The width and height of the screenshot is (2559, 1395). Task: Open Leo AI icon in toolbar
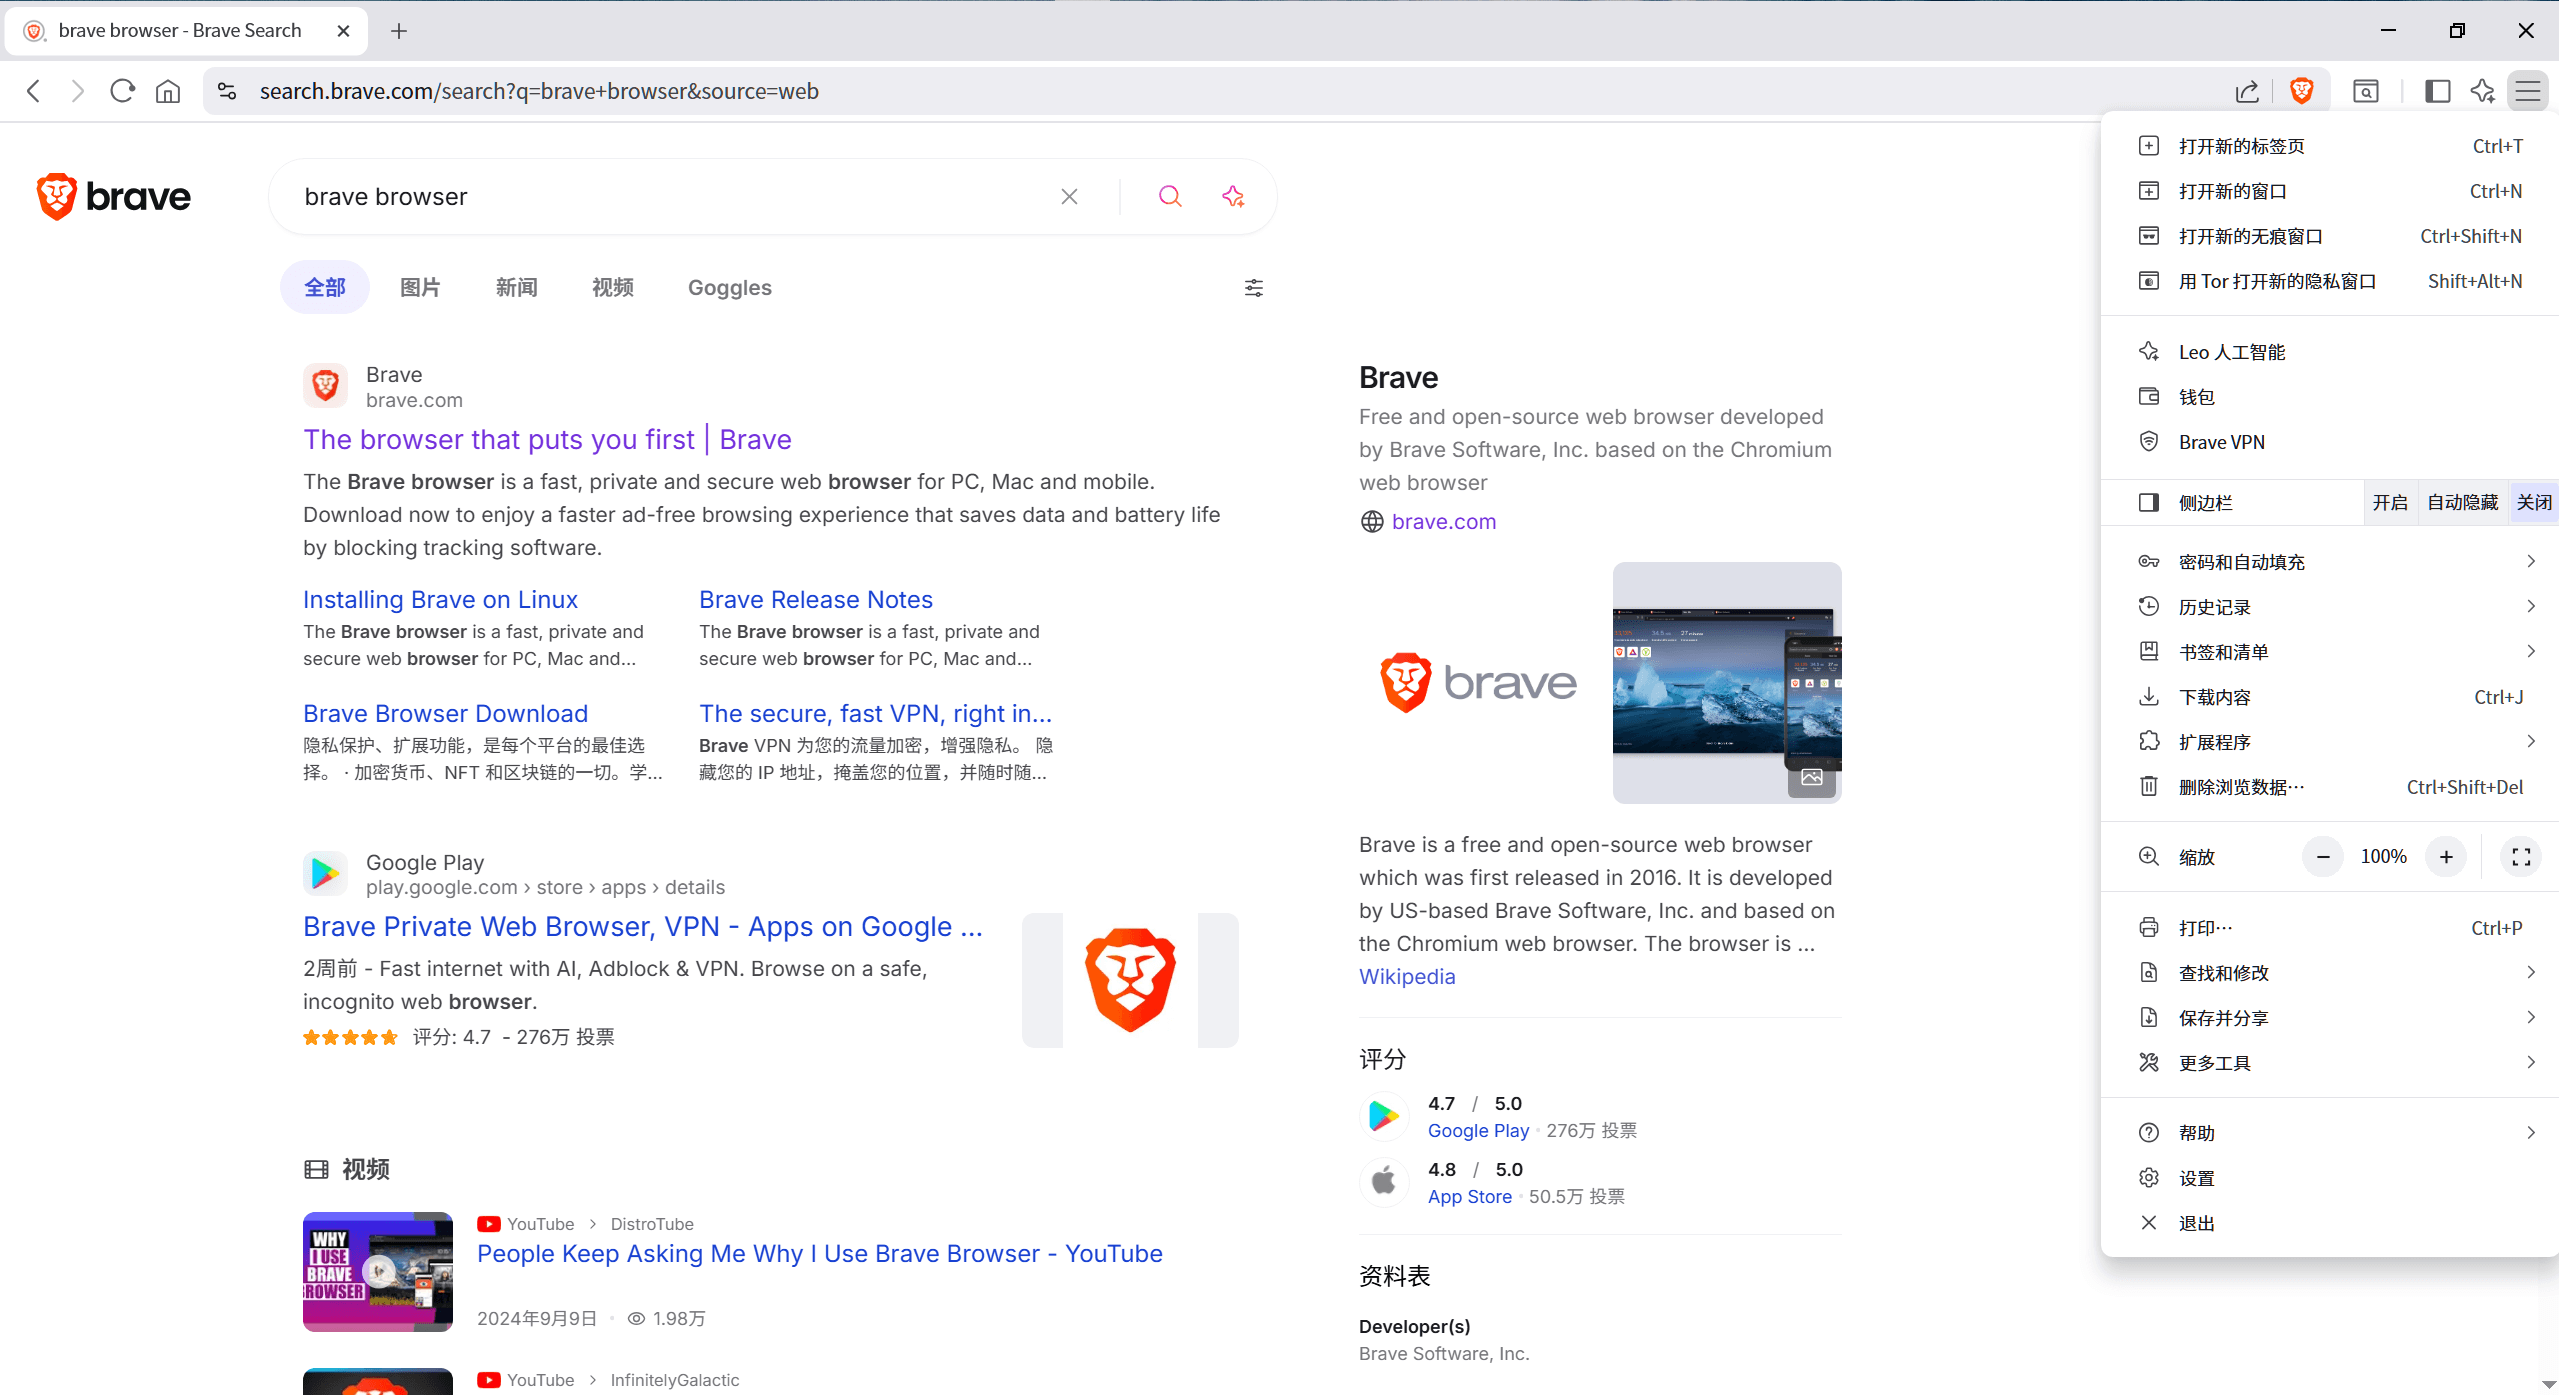pos(2483,91)
